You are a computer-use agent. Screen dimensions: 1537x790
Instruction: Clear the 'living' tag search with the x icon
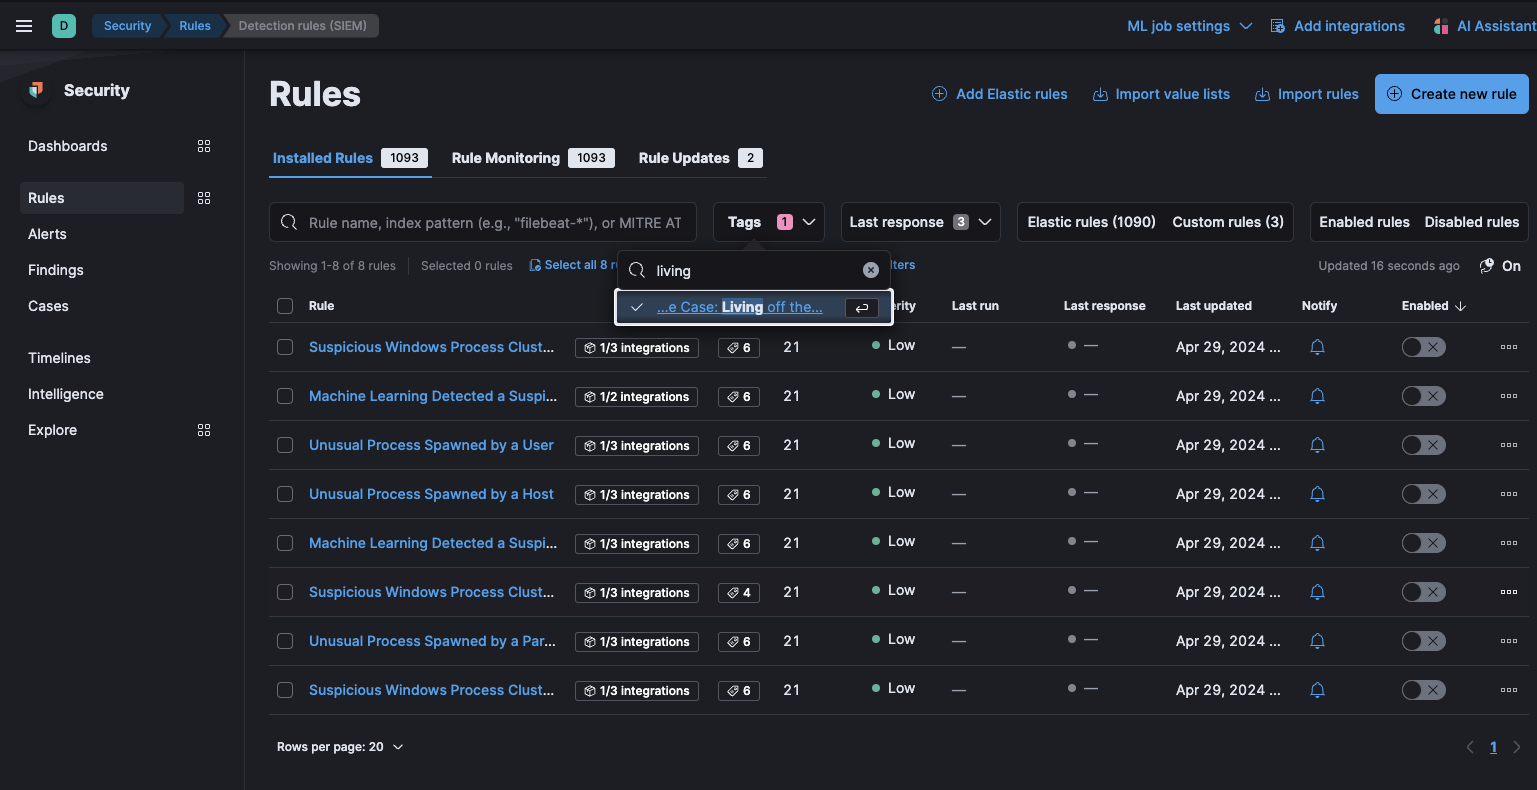click(870, 269)
